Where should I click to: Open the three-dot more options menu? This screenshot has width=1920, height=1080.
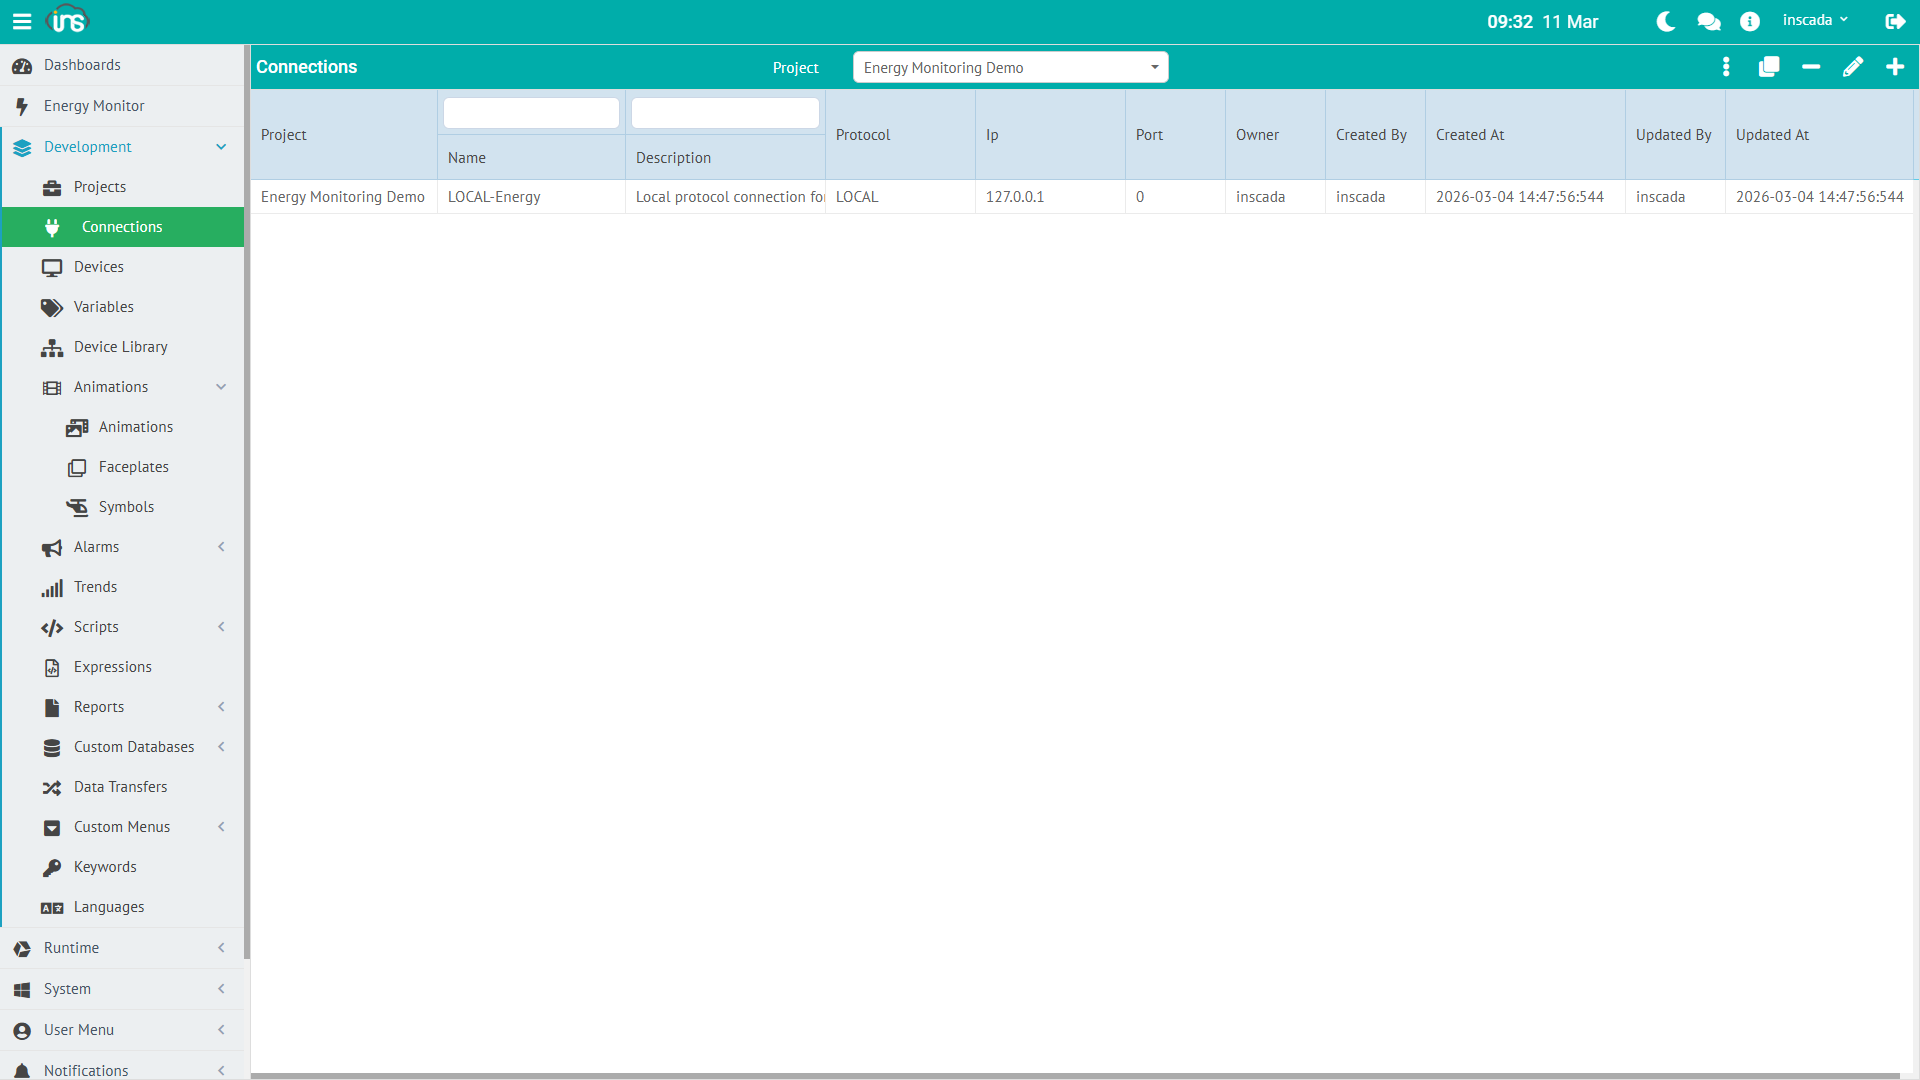tap(1726, 67)
